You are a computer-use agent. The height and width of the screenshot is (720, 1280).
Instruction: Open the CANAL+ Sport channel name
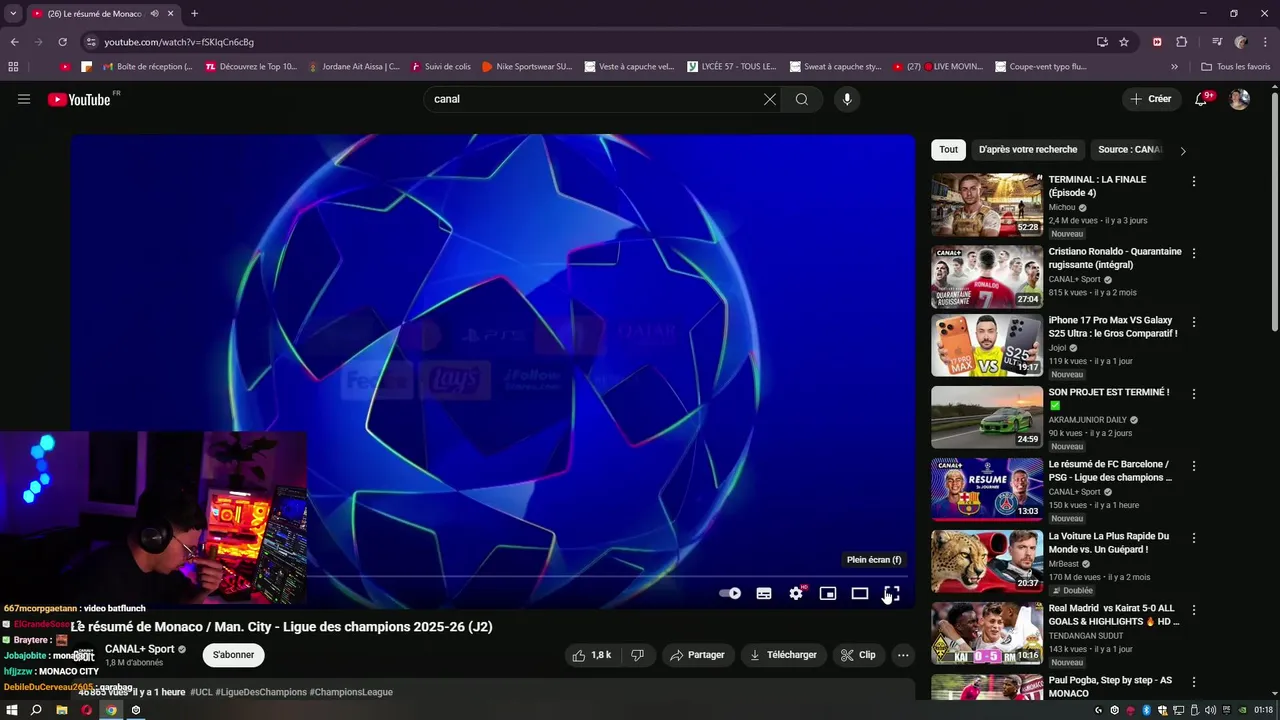(x=139, y=649)
